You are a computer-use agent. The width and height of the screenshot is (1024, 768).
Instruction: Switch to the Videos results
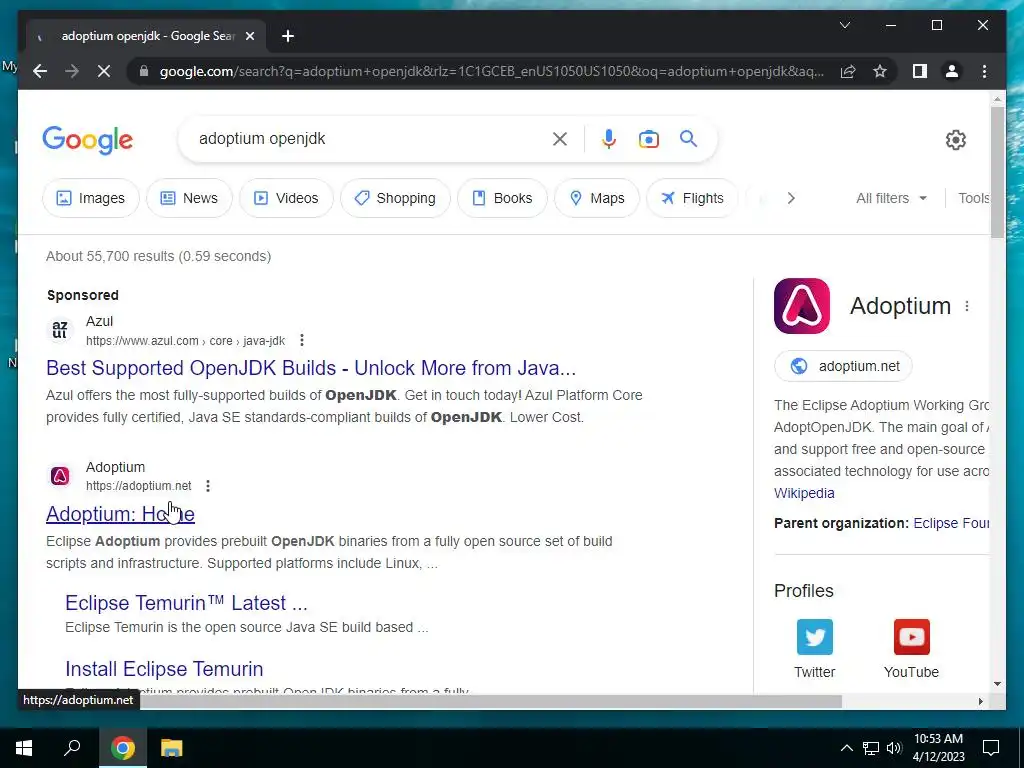coord(286,198)
